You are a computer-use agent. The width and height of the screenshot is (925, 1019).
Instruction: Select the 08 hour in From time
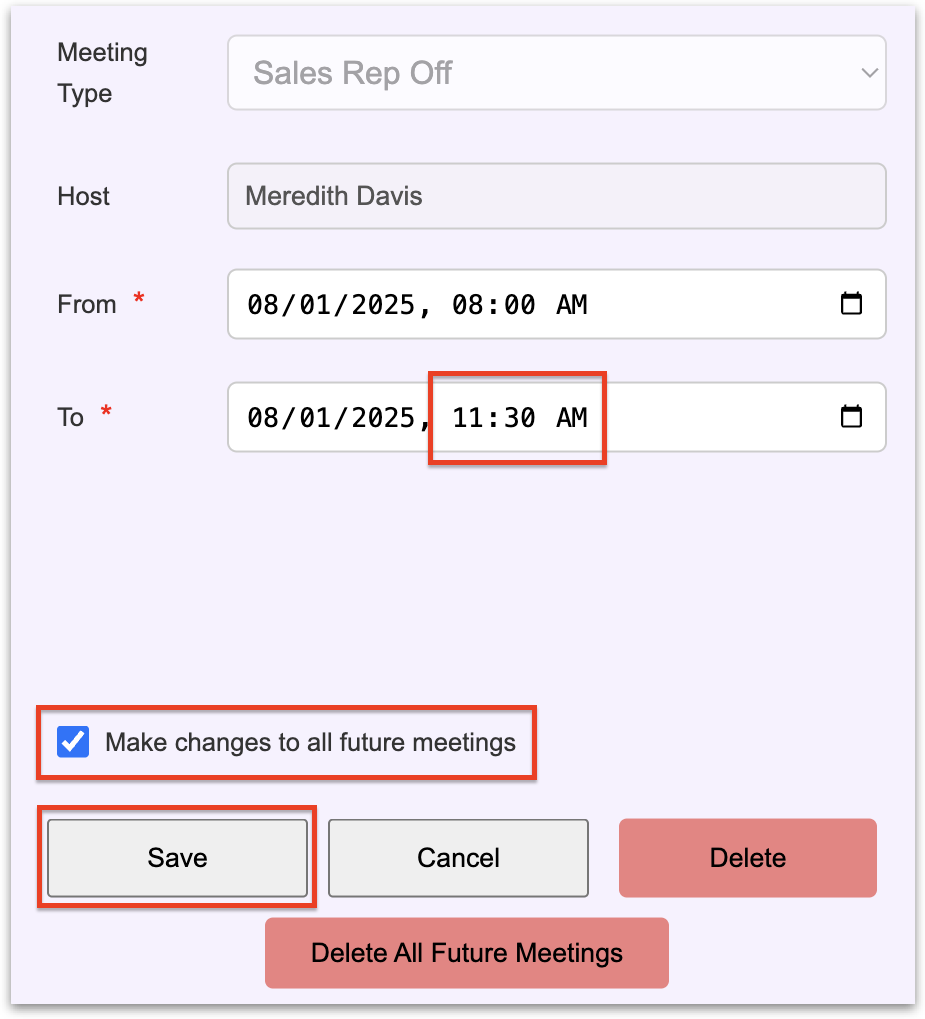coord(467,304)
